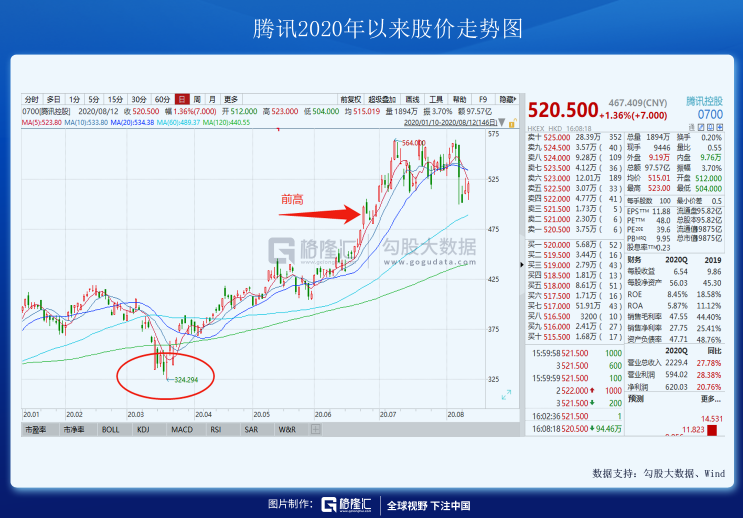
Task: Click the expand chart diagonal arrows icon
Action: pos(506,395)
